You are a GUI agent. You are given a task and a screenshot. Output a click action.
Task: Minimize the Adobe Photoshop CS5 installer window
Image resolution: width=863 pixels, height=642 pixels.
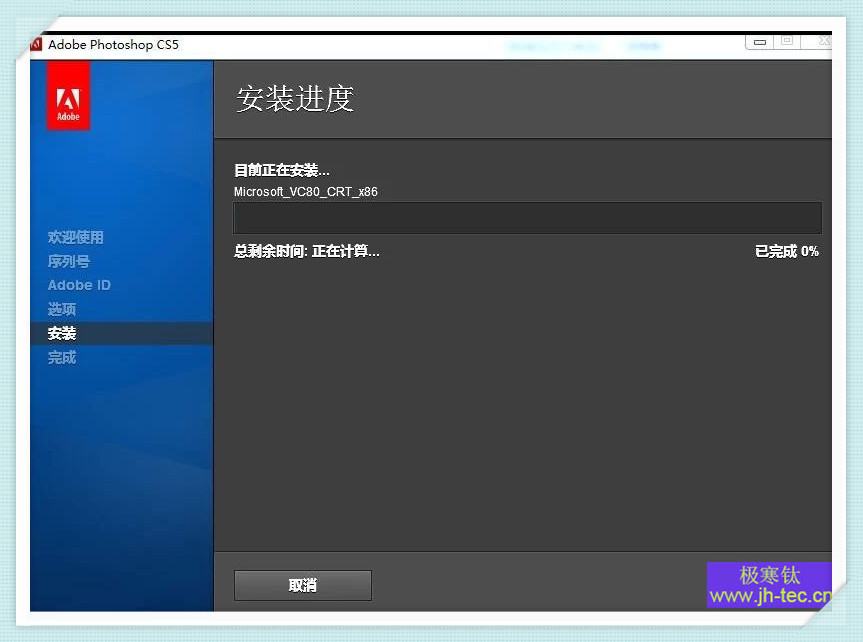(x=760, y=42)
